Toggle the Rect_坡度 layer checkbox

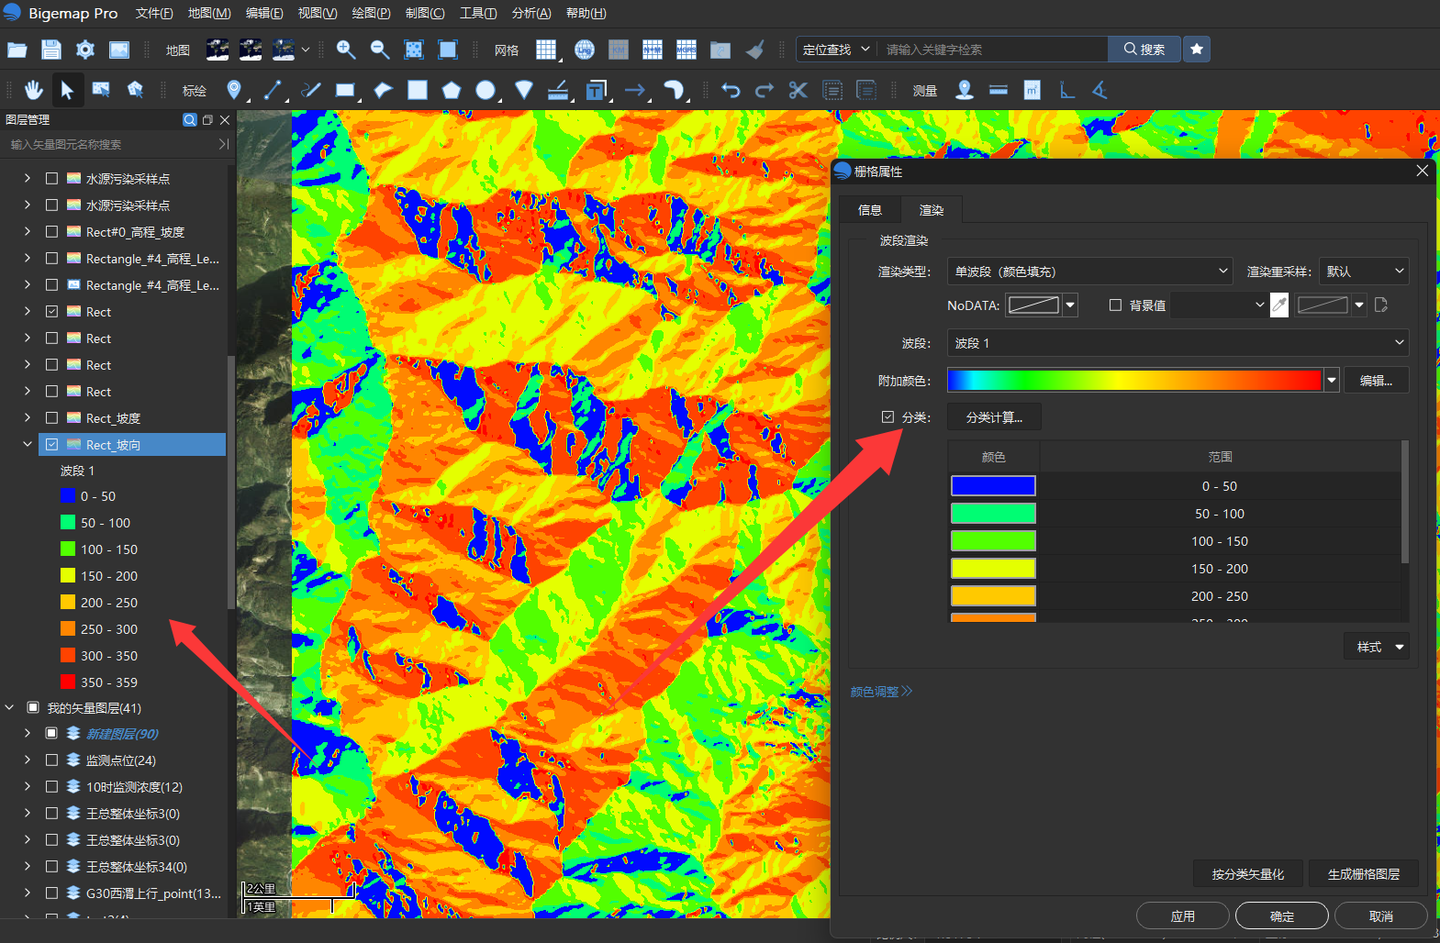coord(52,418)
